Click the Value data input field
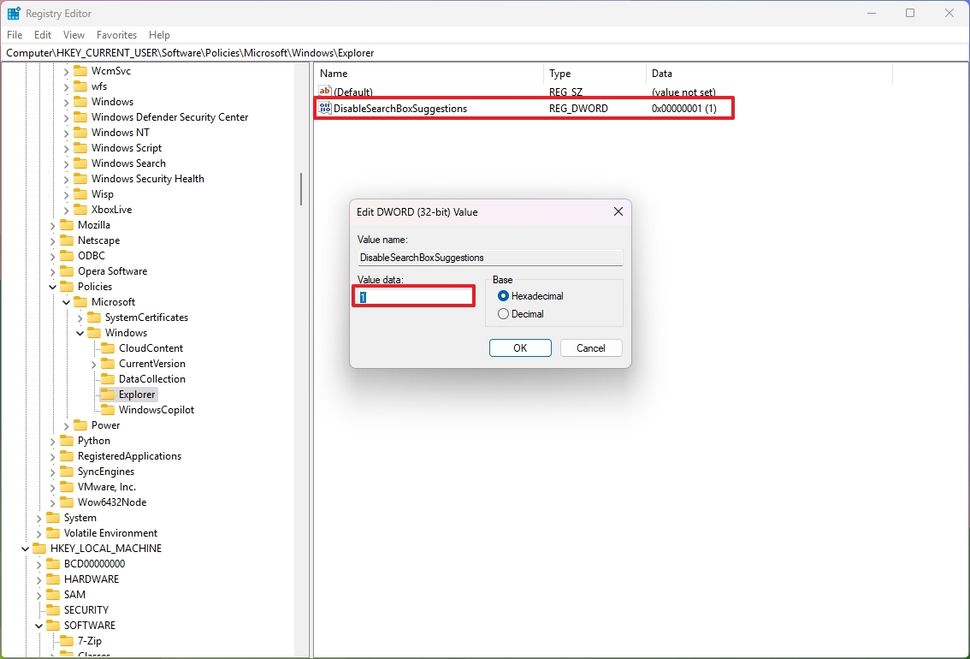Image resolution: width=970 pixels, height=659 pixels. (x=413, y=296)
